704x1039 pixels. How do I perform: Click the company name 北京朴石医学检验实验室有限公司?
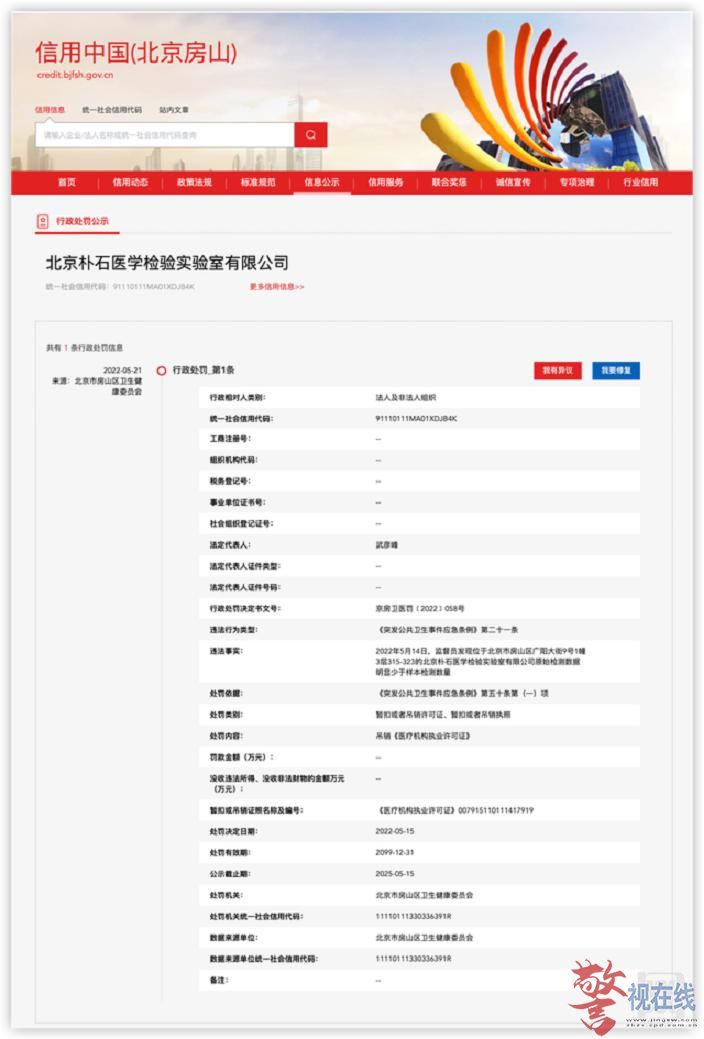pyautogui.click(x=167, y=263)
